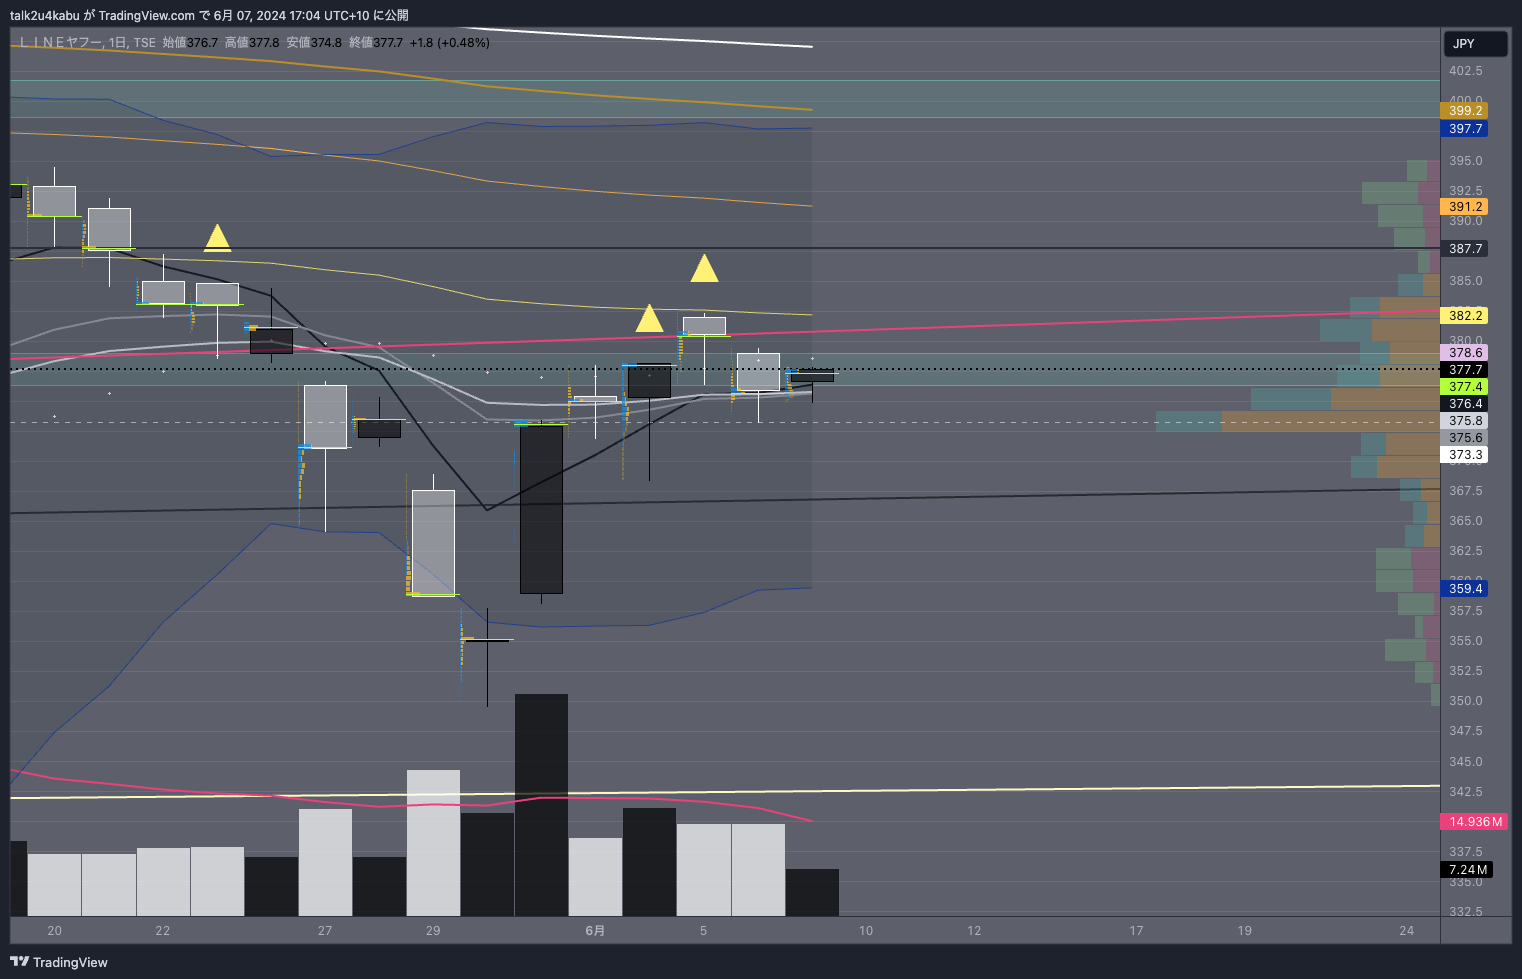Screen dimensions: 1522x979
Task: Click the 402.5 price scale value
Action: pyautogui.click(x=1466, y=71)
